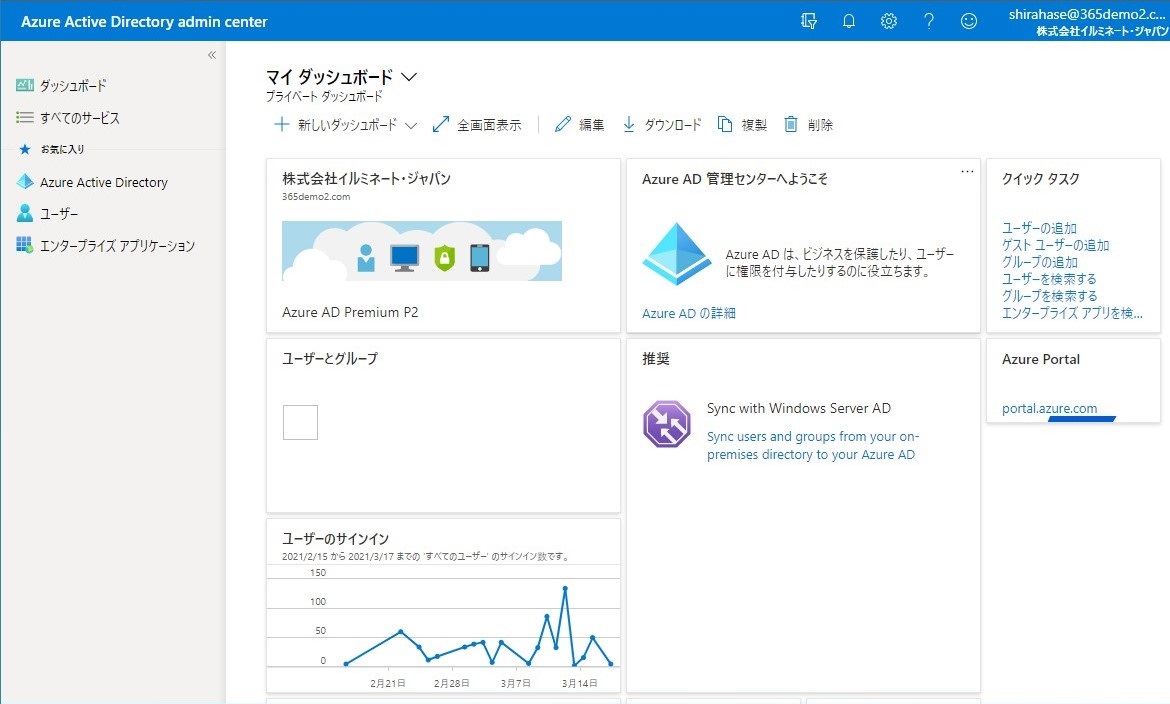The height and width of the screenshot is (704, 1170).
Task: Click the 編集 pencil icon
Action: tap(563, 124)
